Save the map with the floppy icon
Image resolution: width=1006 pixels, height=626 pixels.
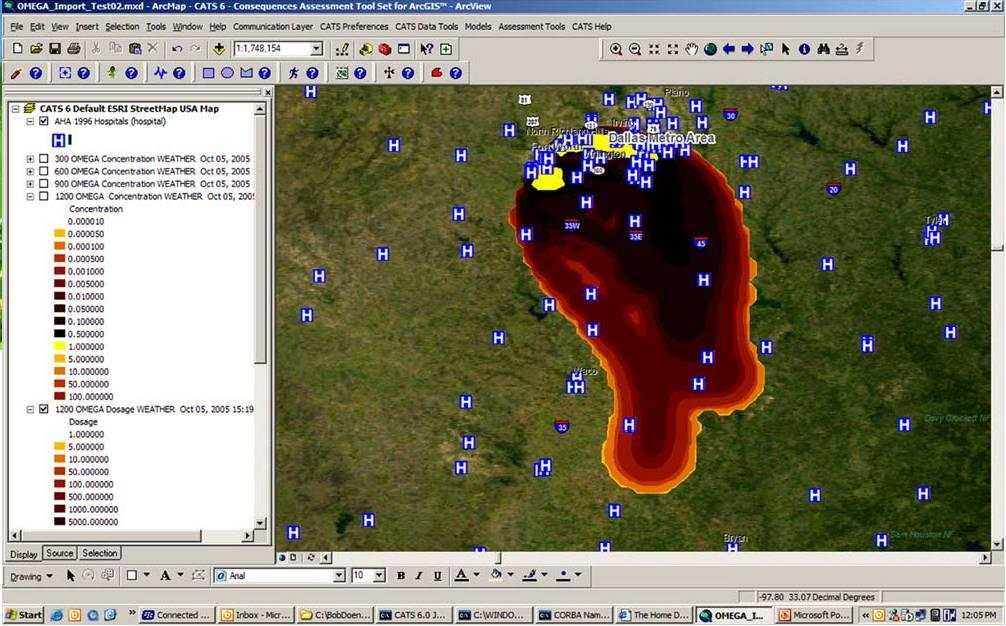(x=55, y=49)
